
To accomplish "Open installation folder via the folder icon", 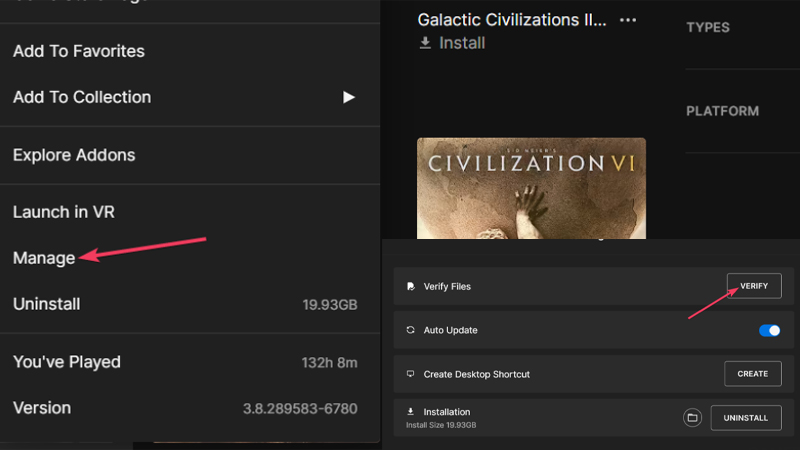I will pos(692,418).
